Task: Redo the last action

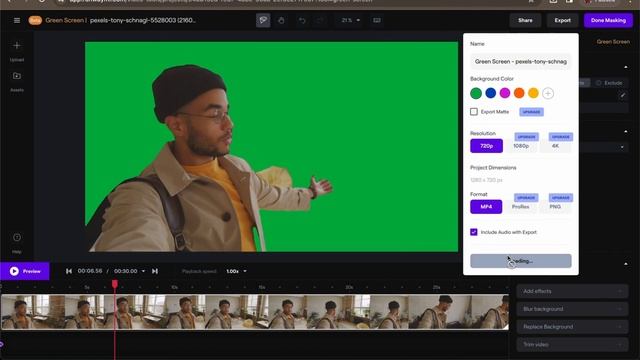Action: 320,20
